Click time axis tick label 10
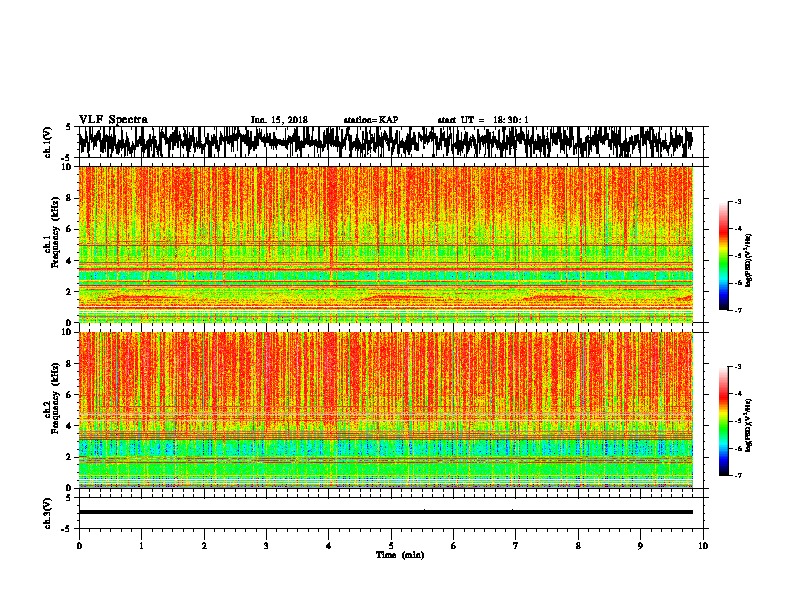Viewport: 792px width, 612px height. pos(703,546)
